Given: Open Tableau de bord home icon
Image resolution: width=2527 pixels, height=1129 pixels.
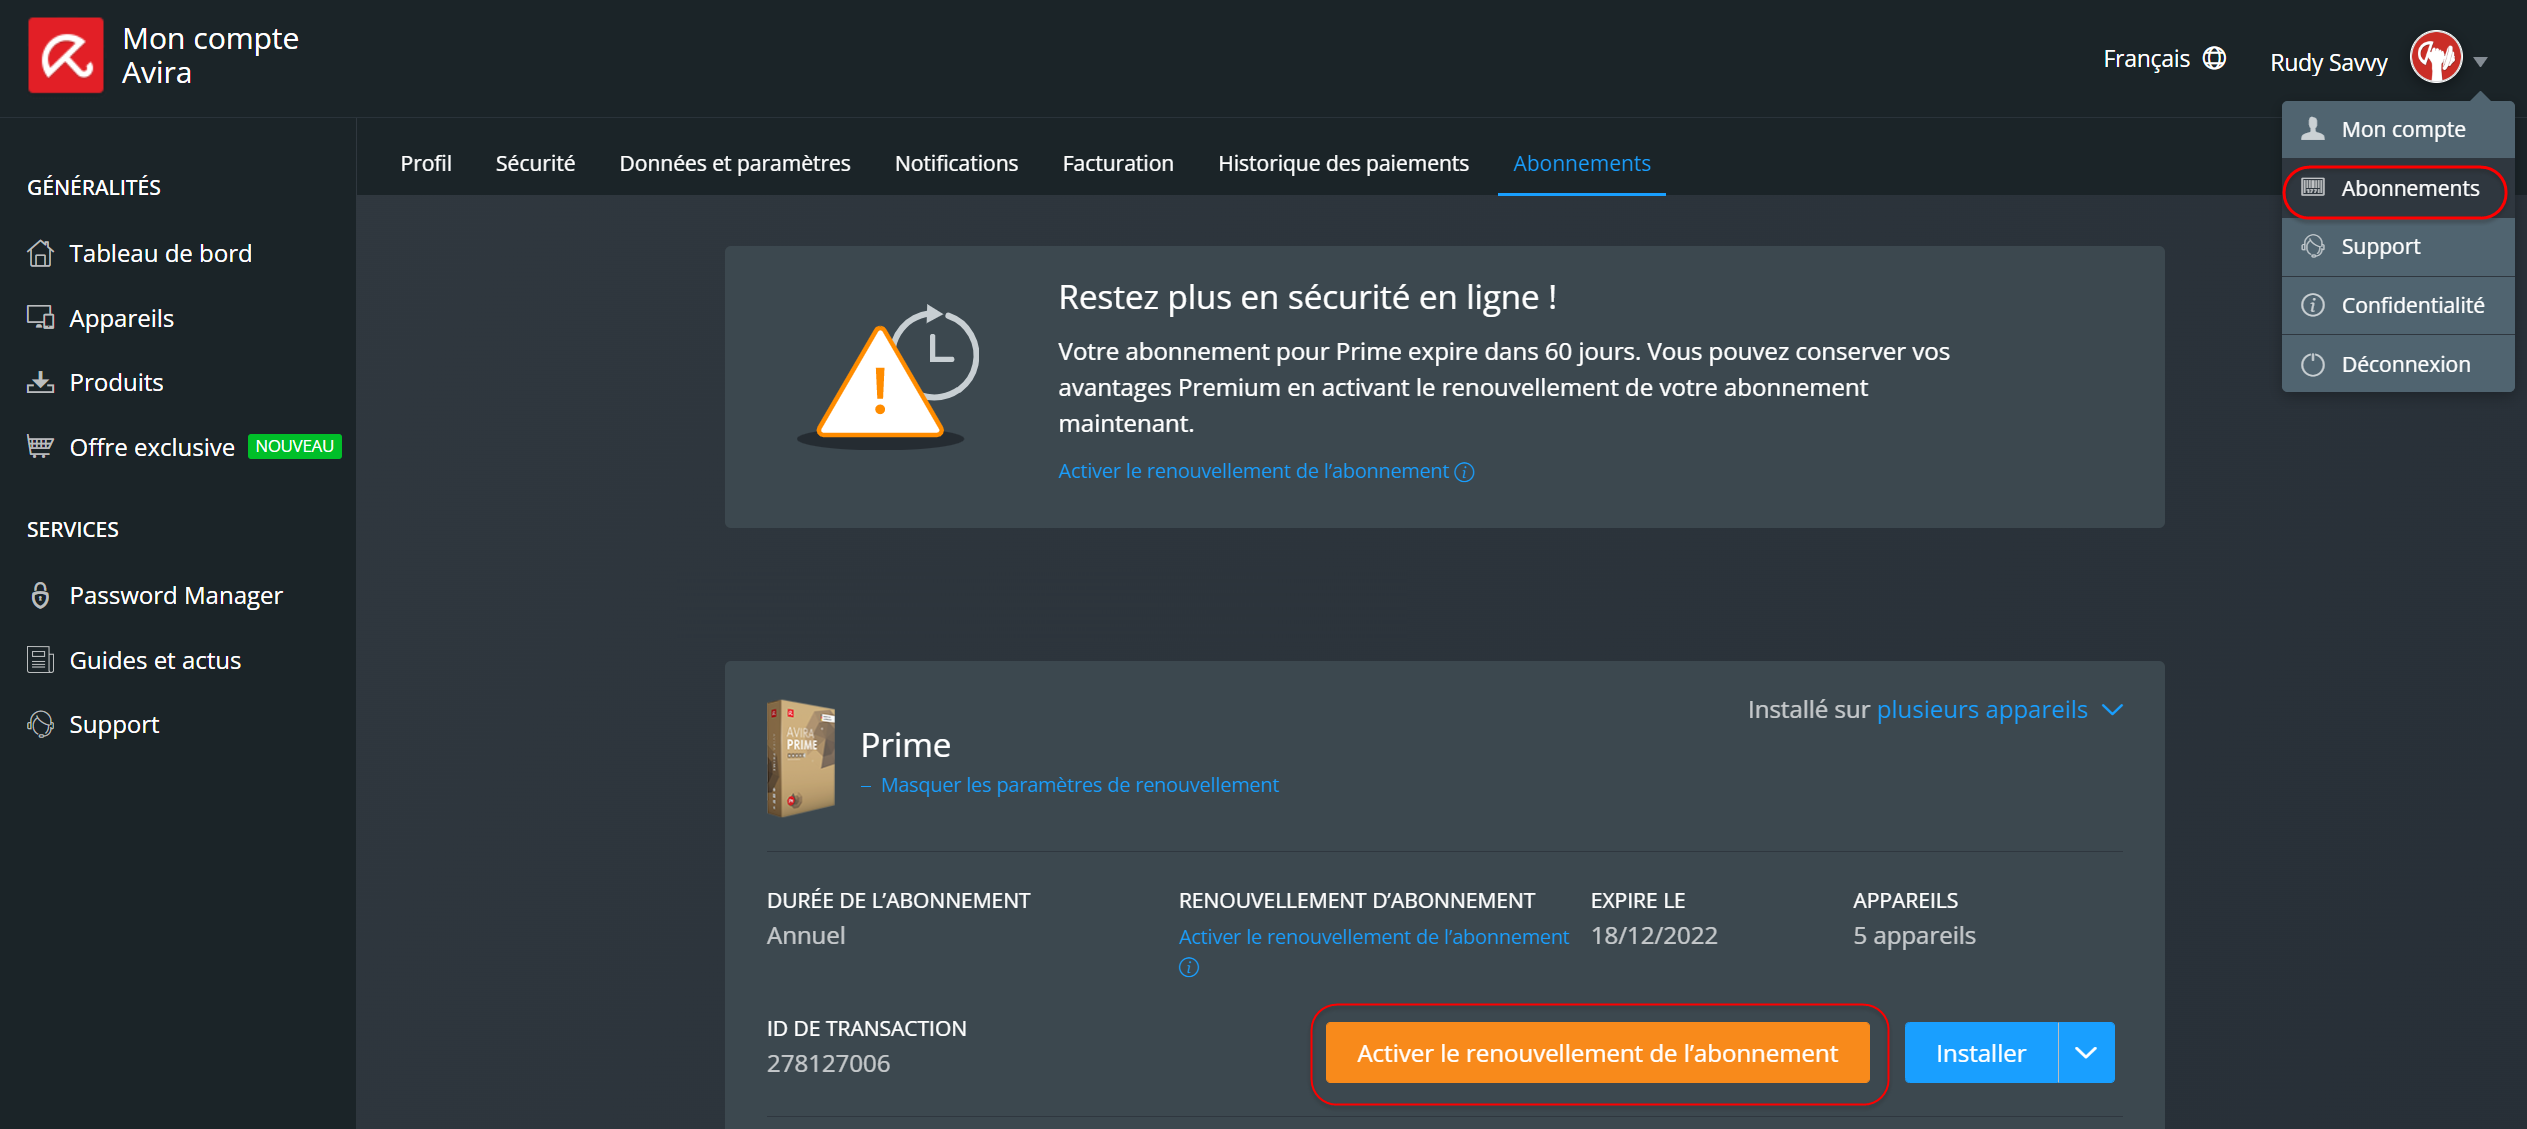Looking at the screenshot, I should point(40,253).
